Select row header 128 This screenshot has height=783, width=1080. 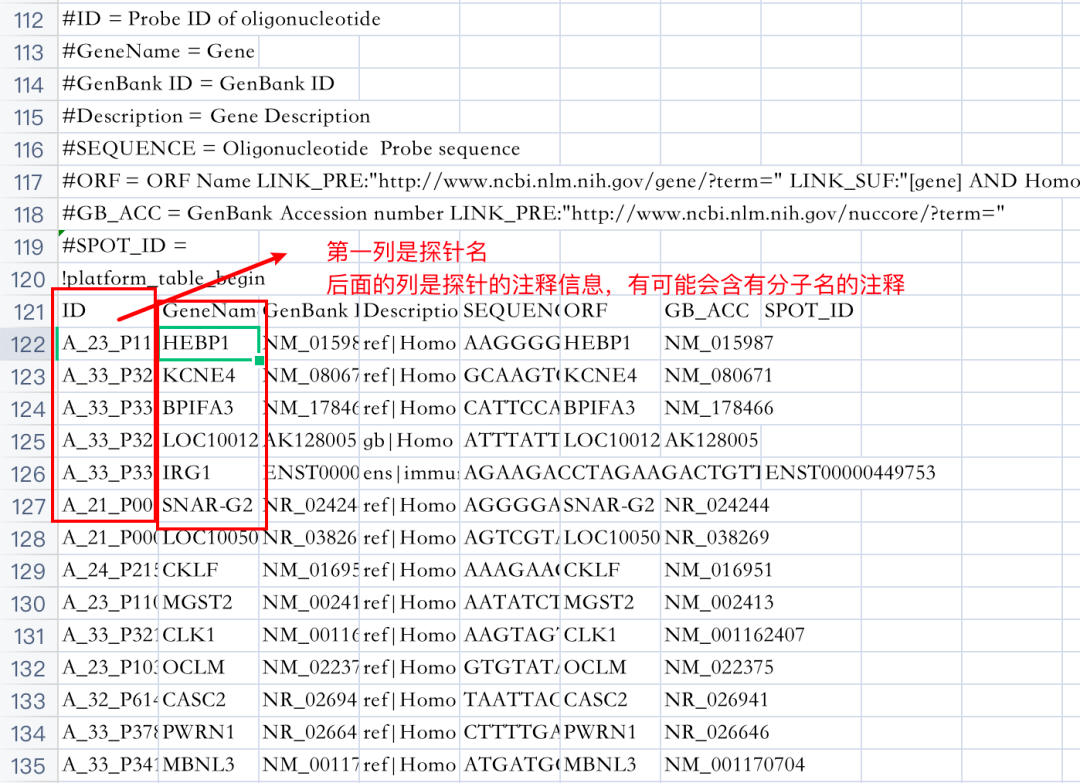(28, 539)
